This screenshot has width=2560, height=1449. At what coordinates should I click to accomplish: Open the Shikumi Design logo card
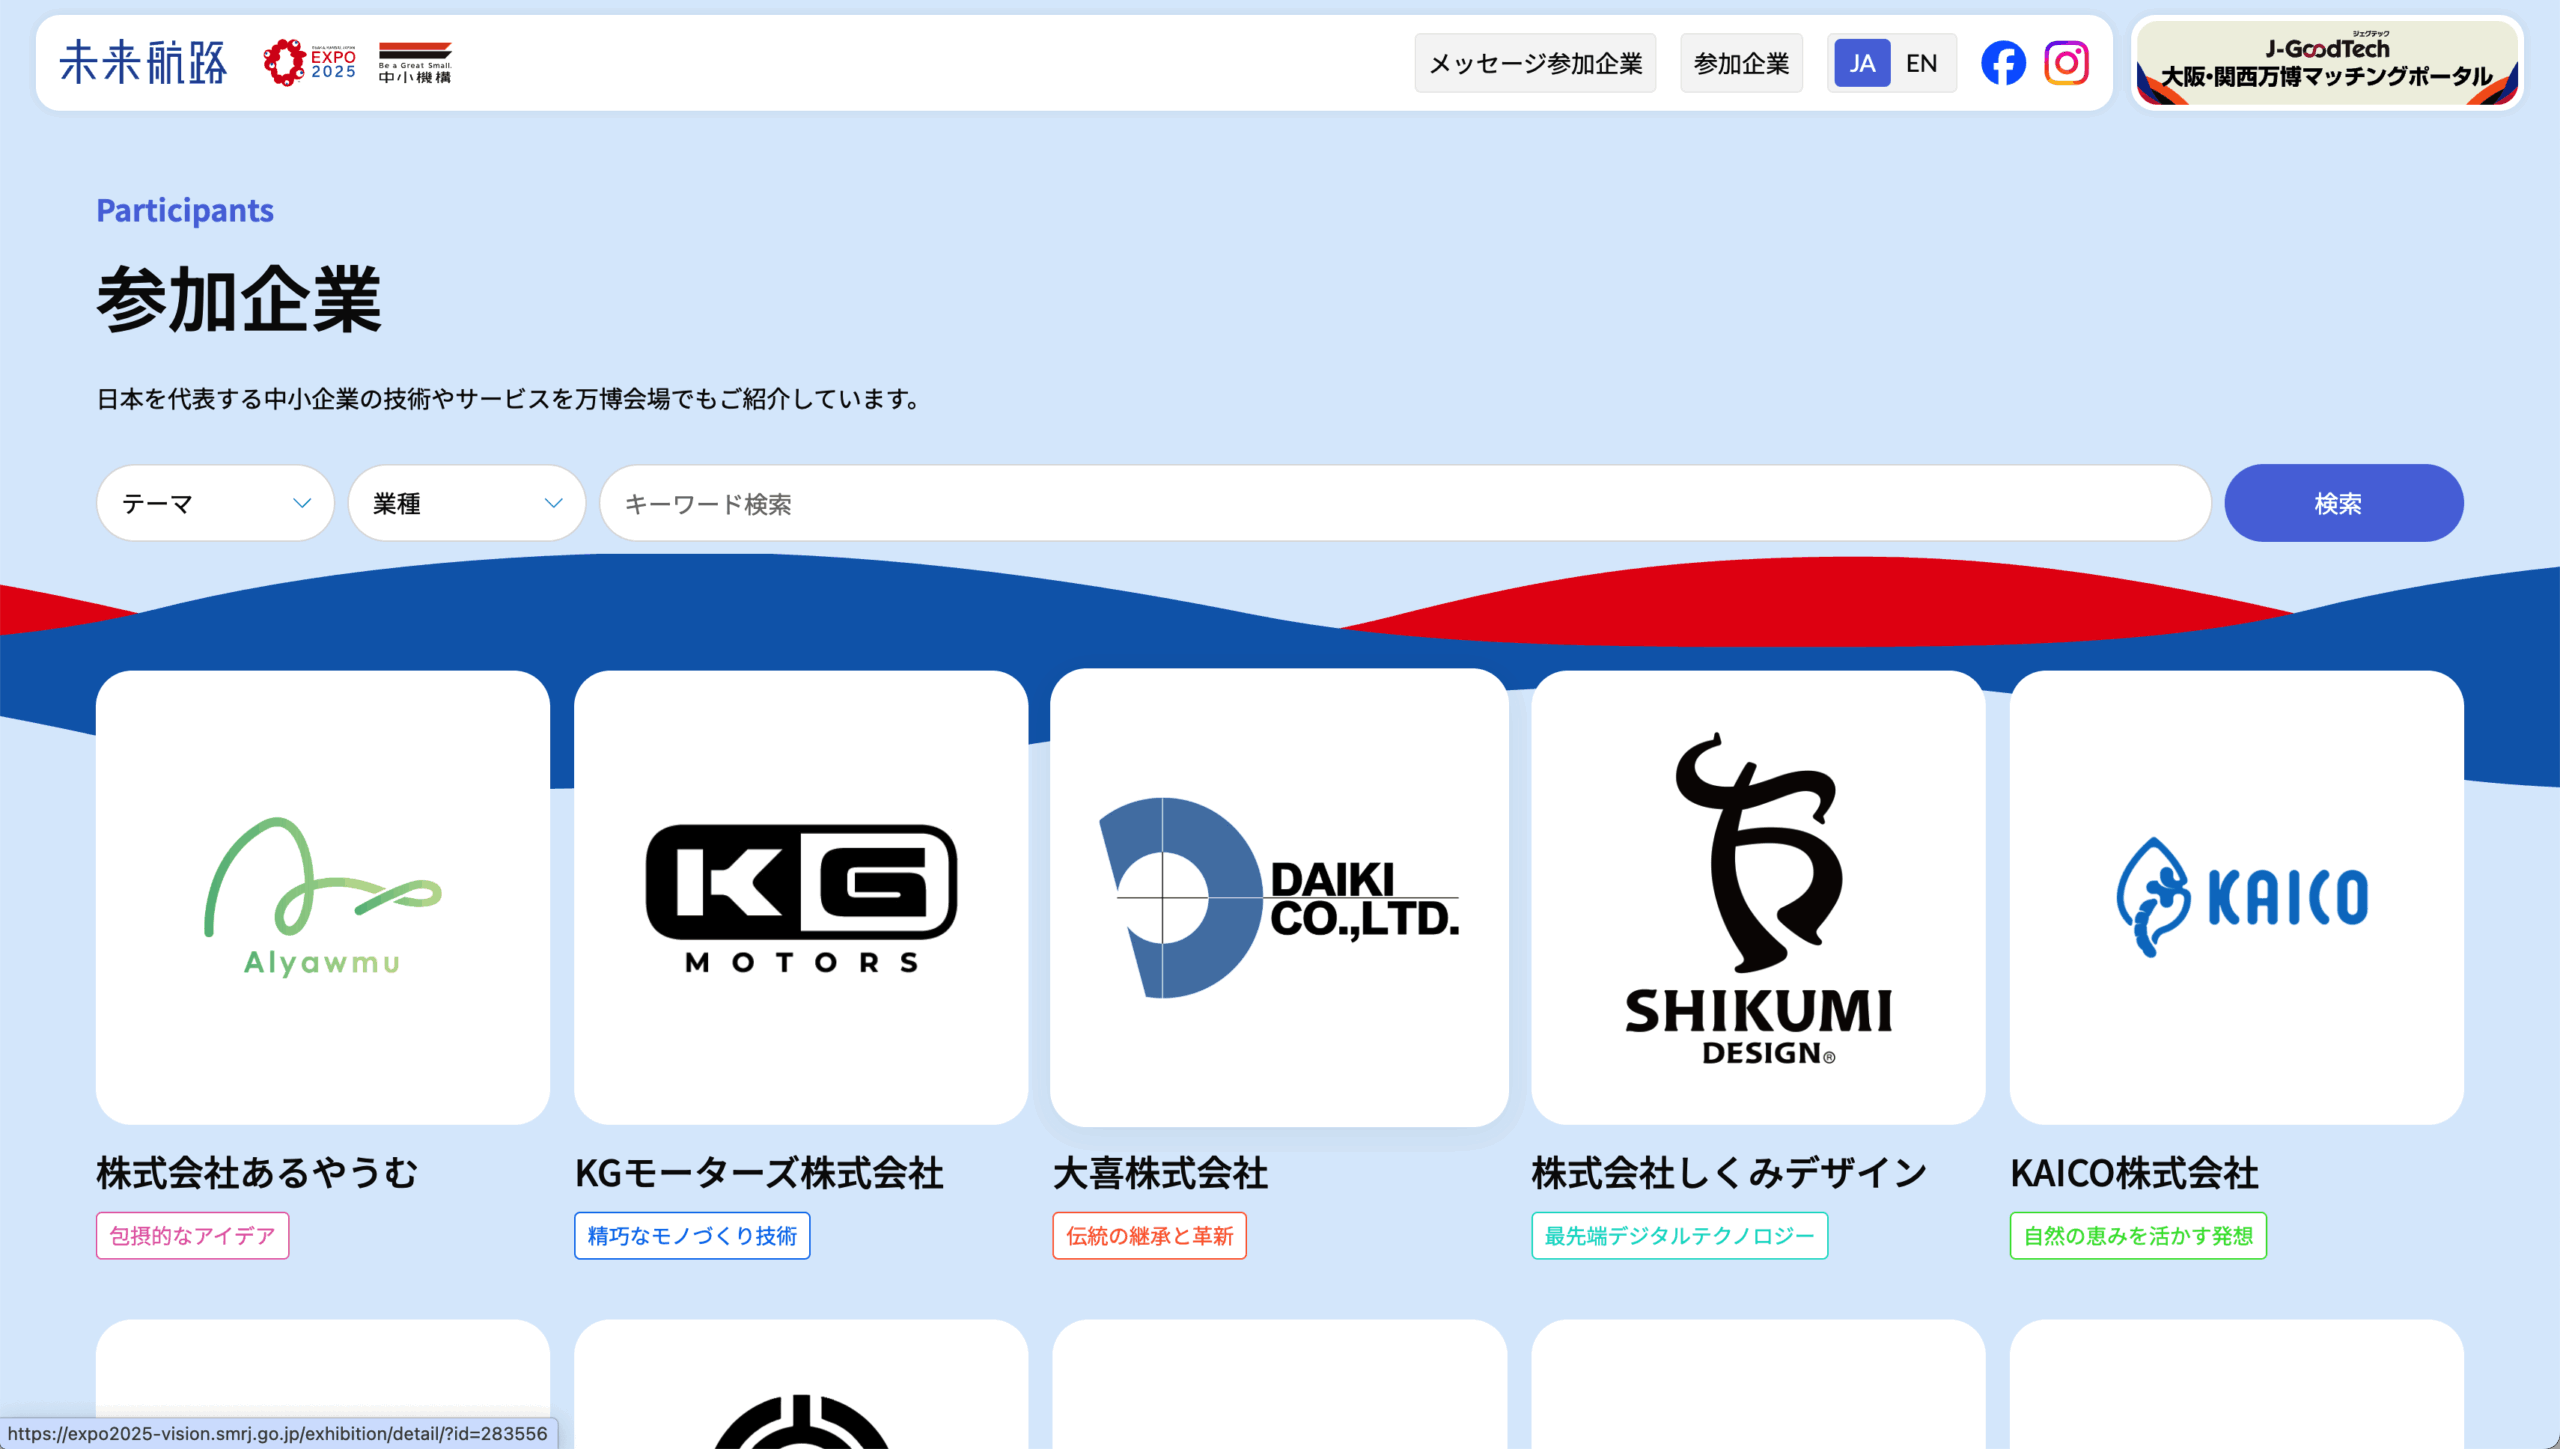[1757, 897]
